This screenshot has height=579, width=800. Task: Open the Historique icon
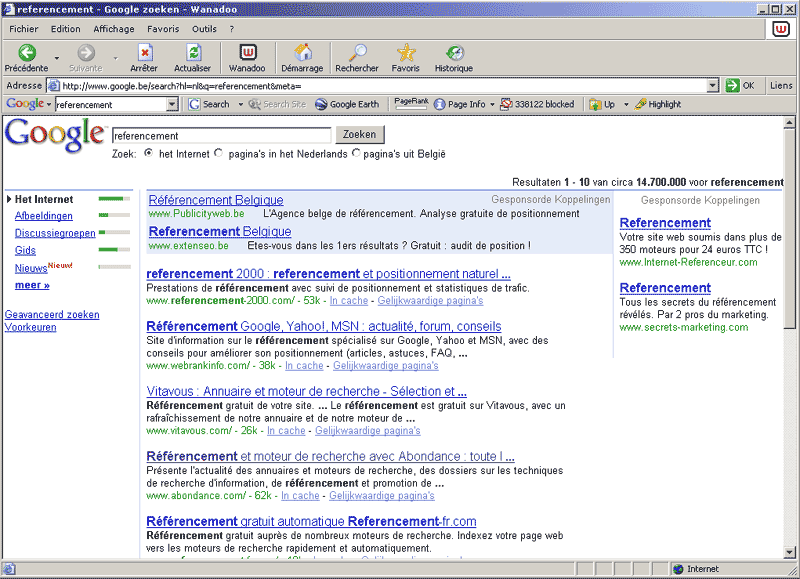click(x=454, y=53)
